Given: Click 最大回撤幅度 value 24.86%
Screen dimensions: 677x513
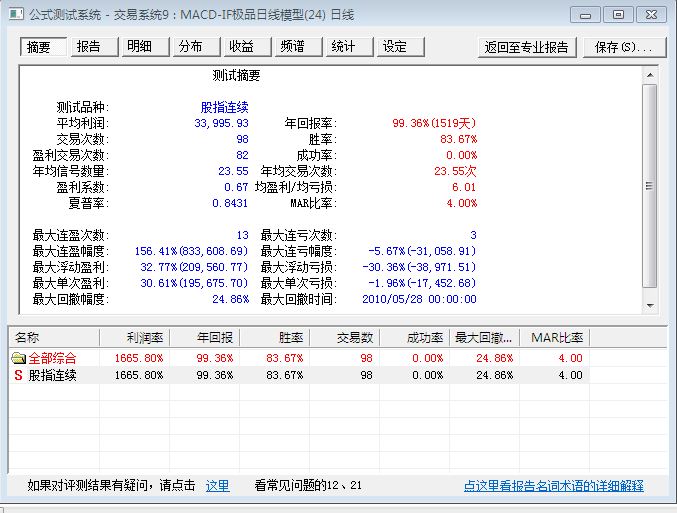Looking at the screenshot, I should click(231, 299).
